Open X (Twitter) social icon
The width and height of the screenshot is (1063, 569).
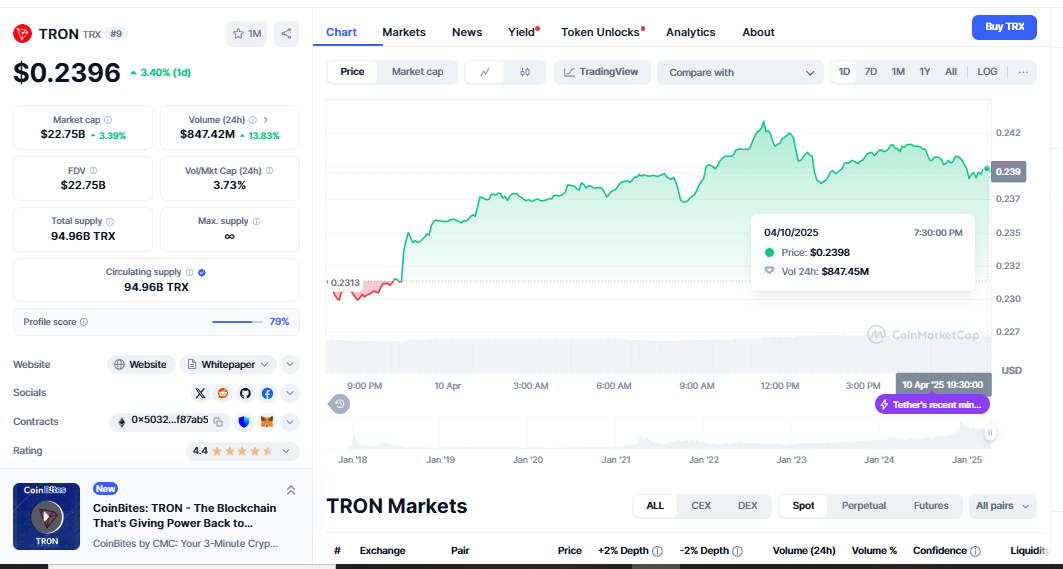200,393
